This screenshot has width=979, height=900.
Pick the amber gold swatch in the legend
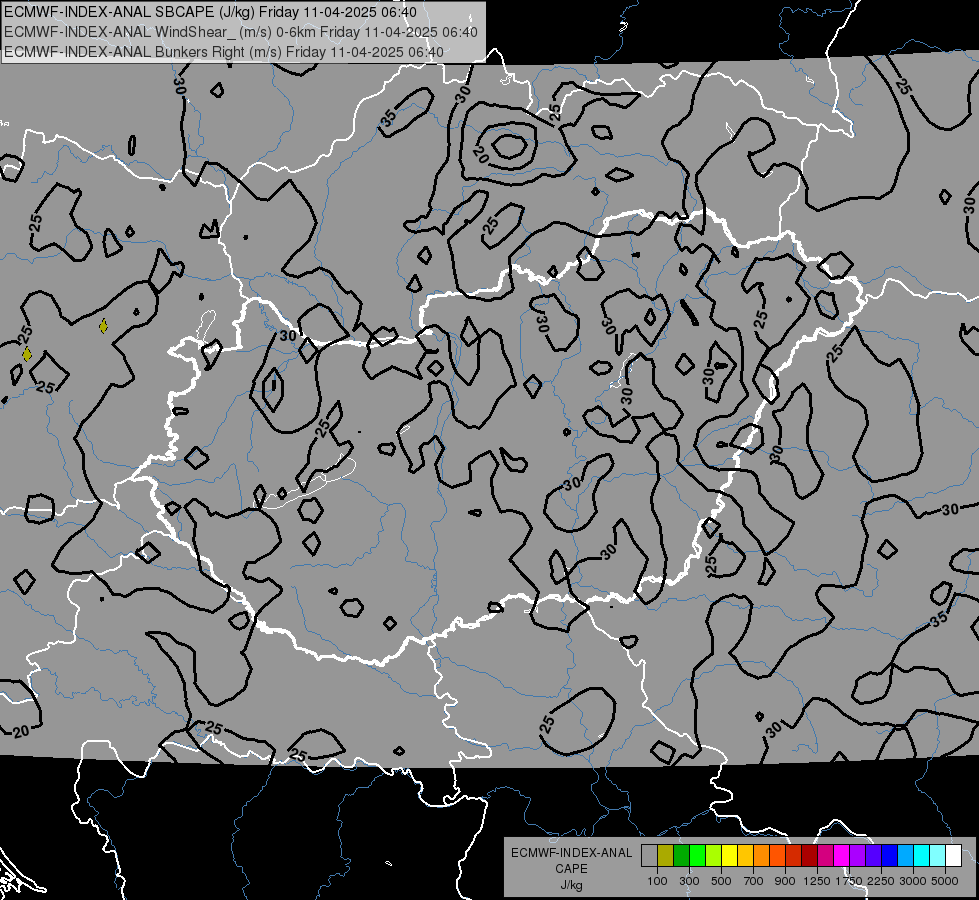pyautogui.click(x=745, y=856)
